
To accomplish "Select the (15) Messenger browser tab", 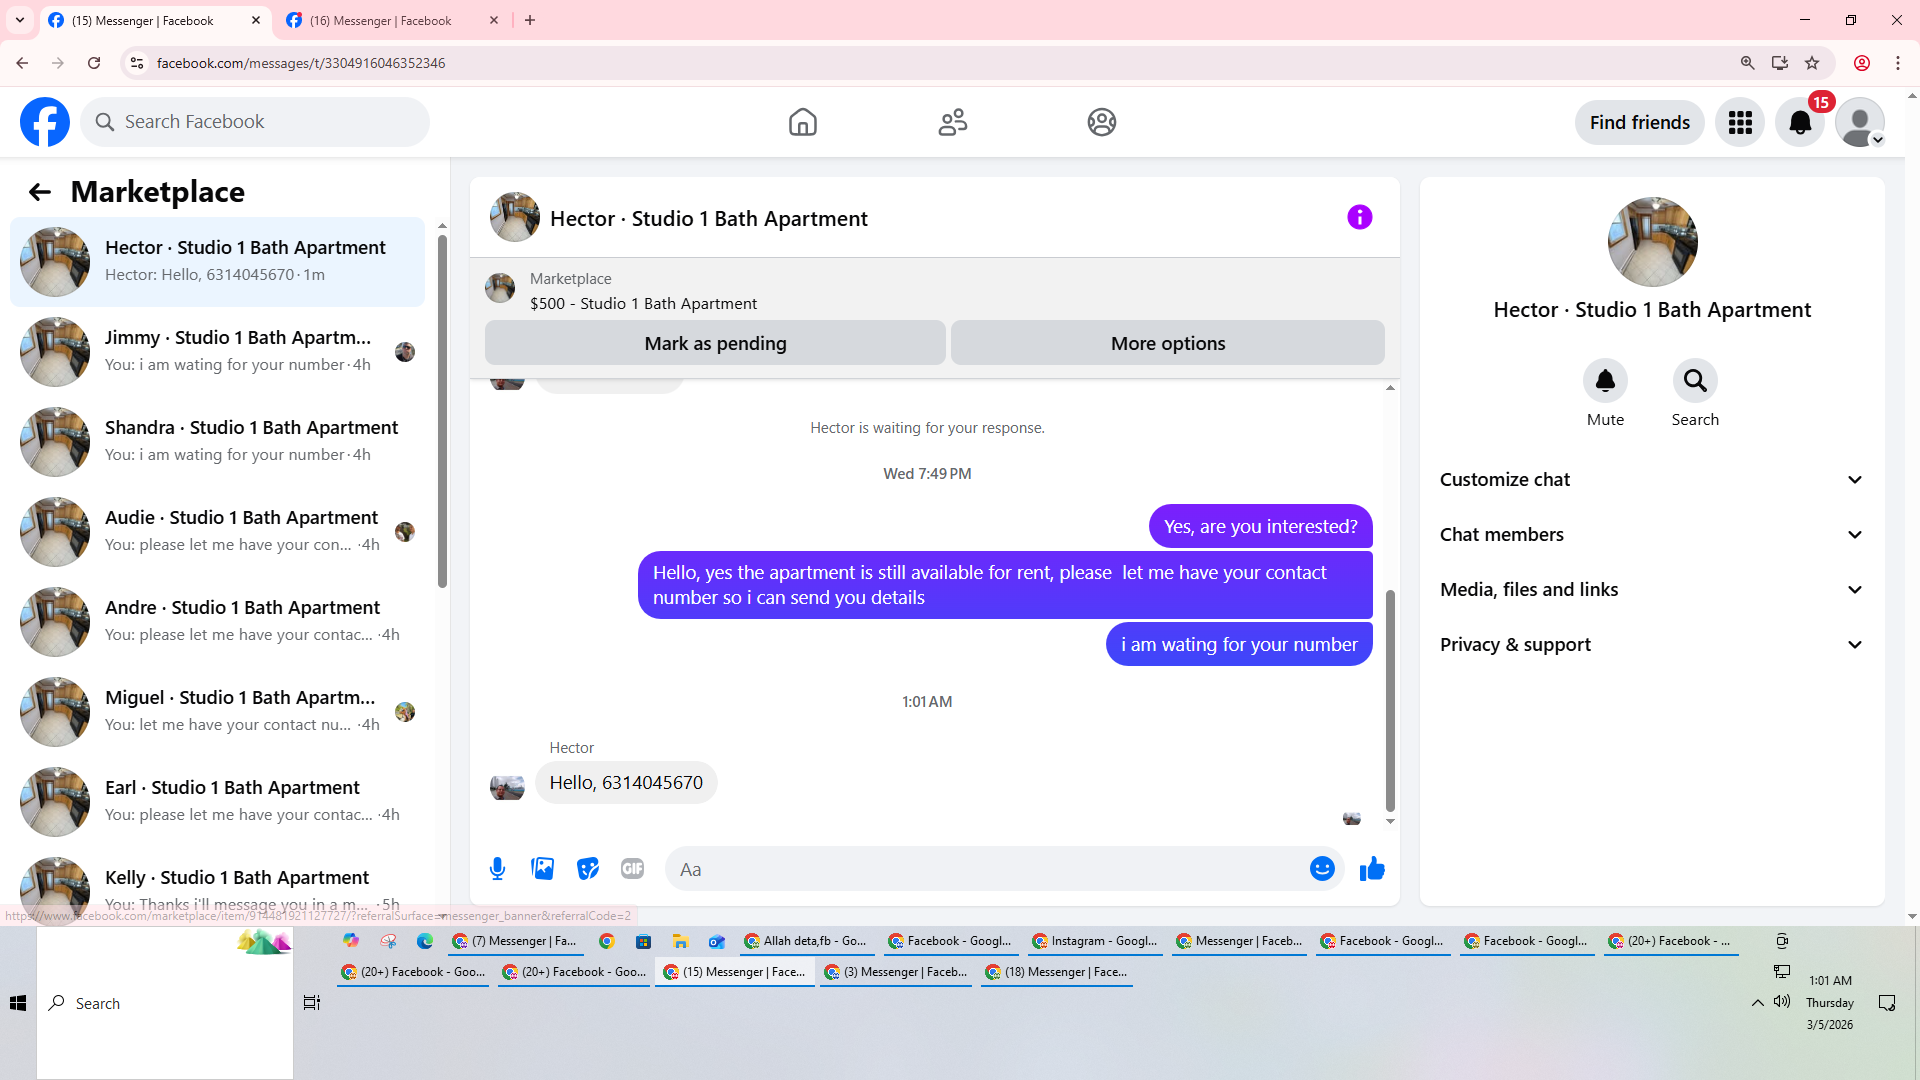I will tap(155, 20).
